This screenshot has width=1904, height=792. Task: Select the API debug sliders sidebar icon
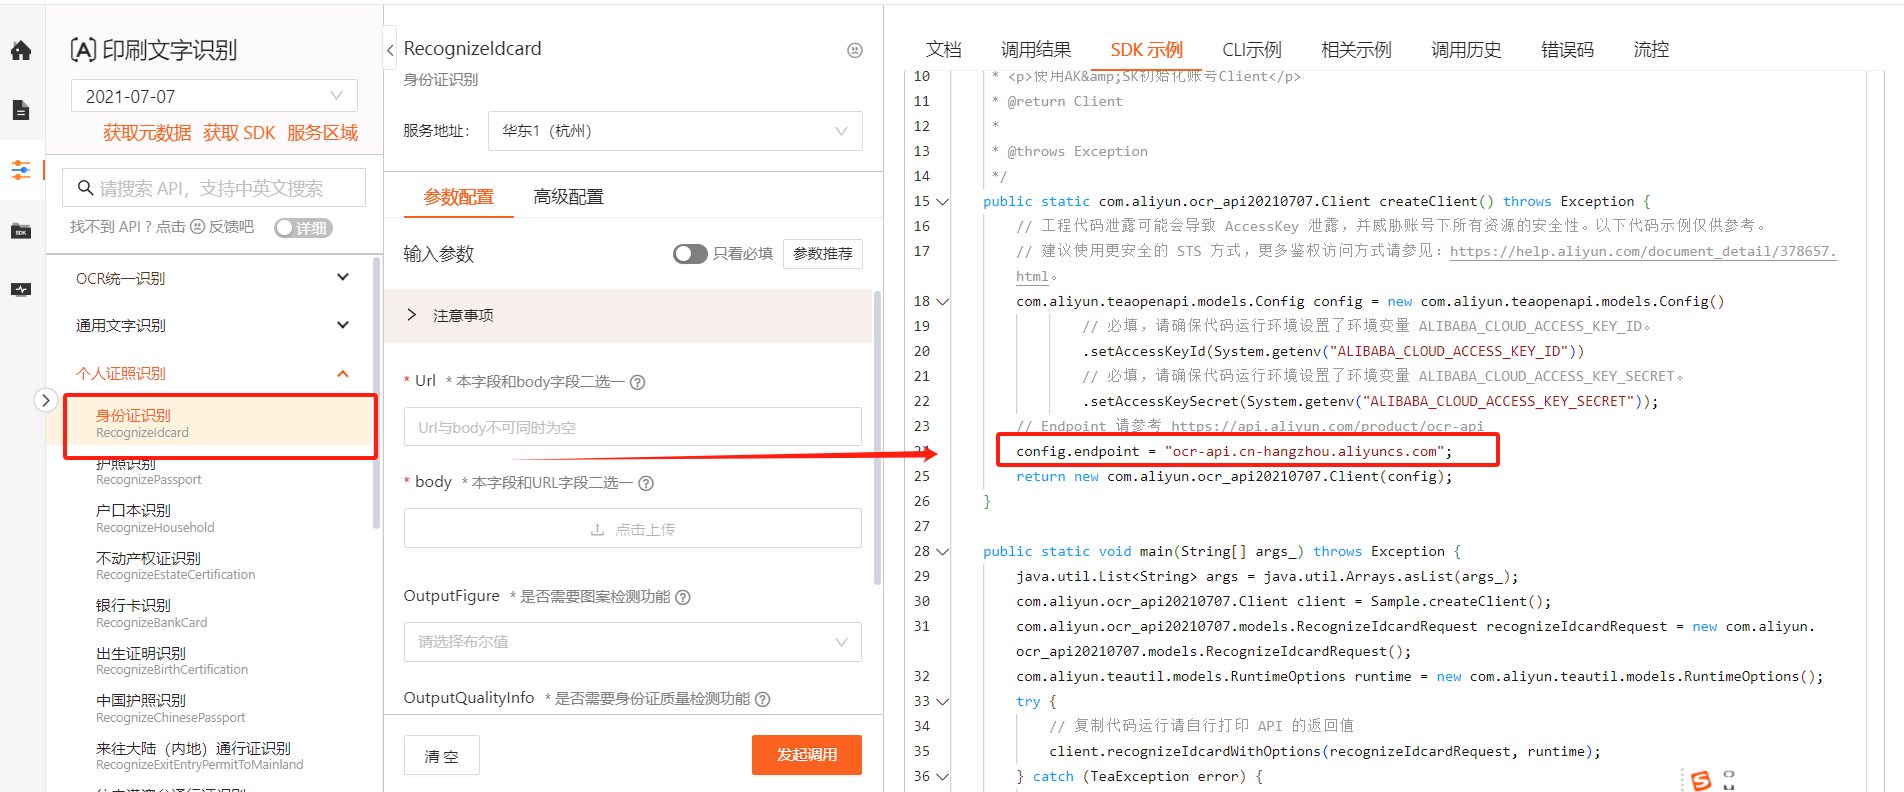[21, 170]
